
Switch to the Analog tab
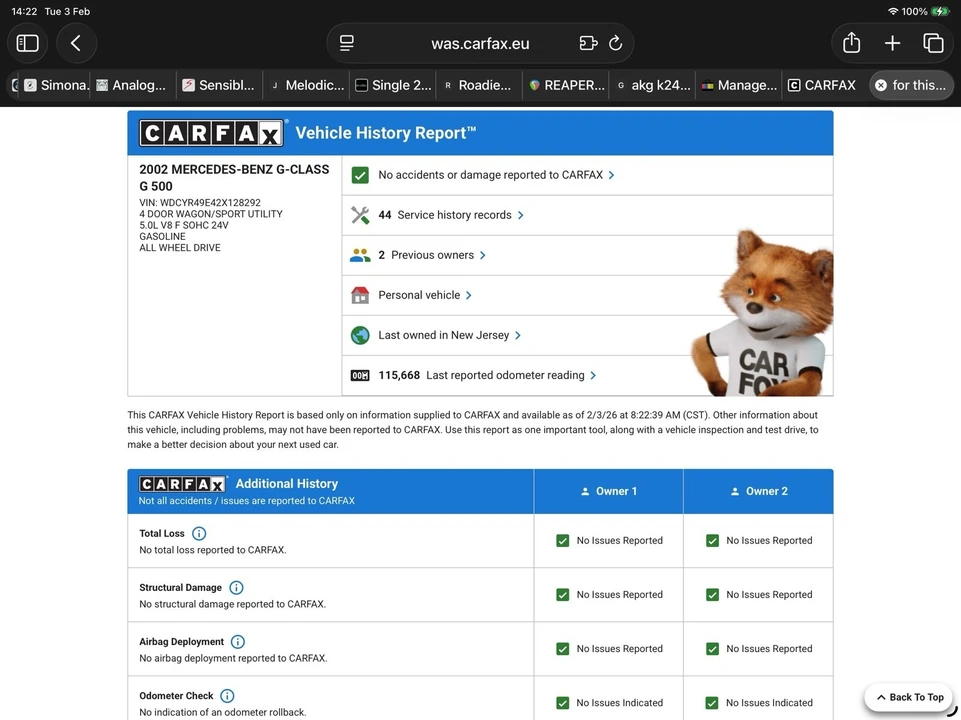pyautogui.click(x=132, y=85)
